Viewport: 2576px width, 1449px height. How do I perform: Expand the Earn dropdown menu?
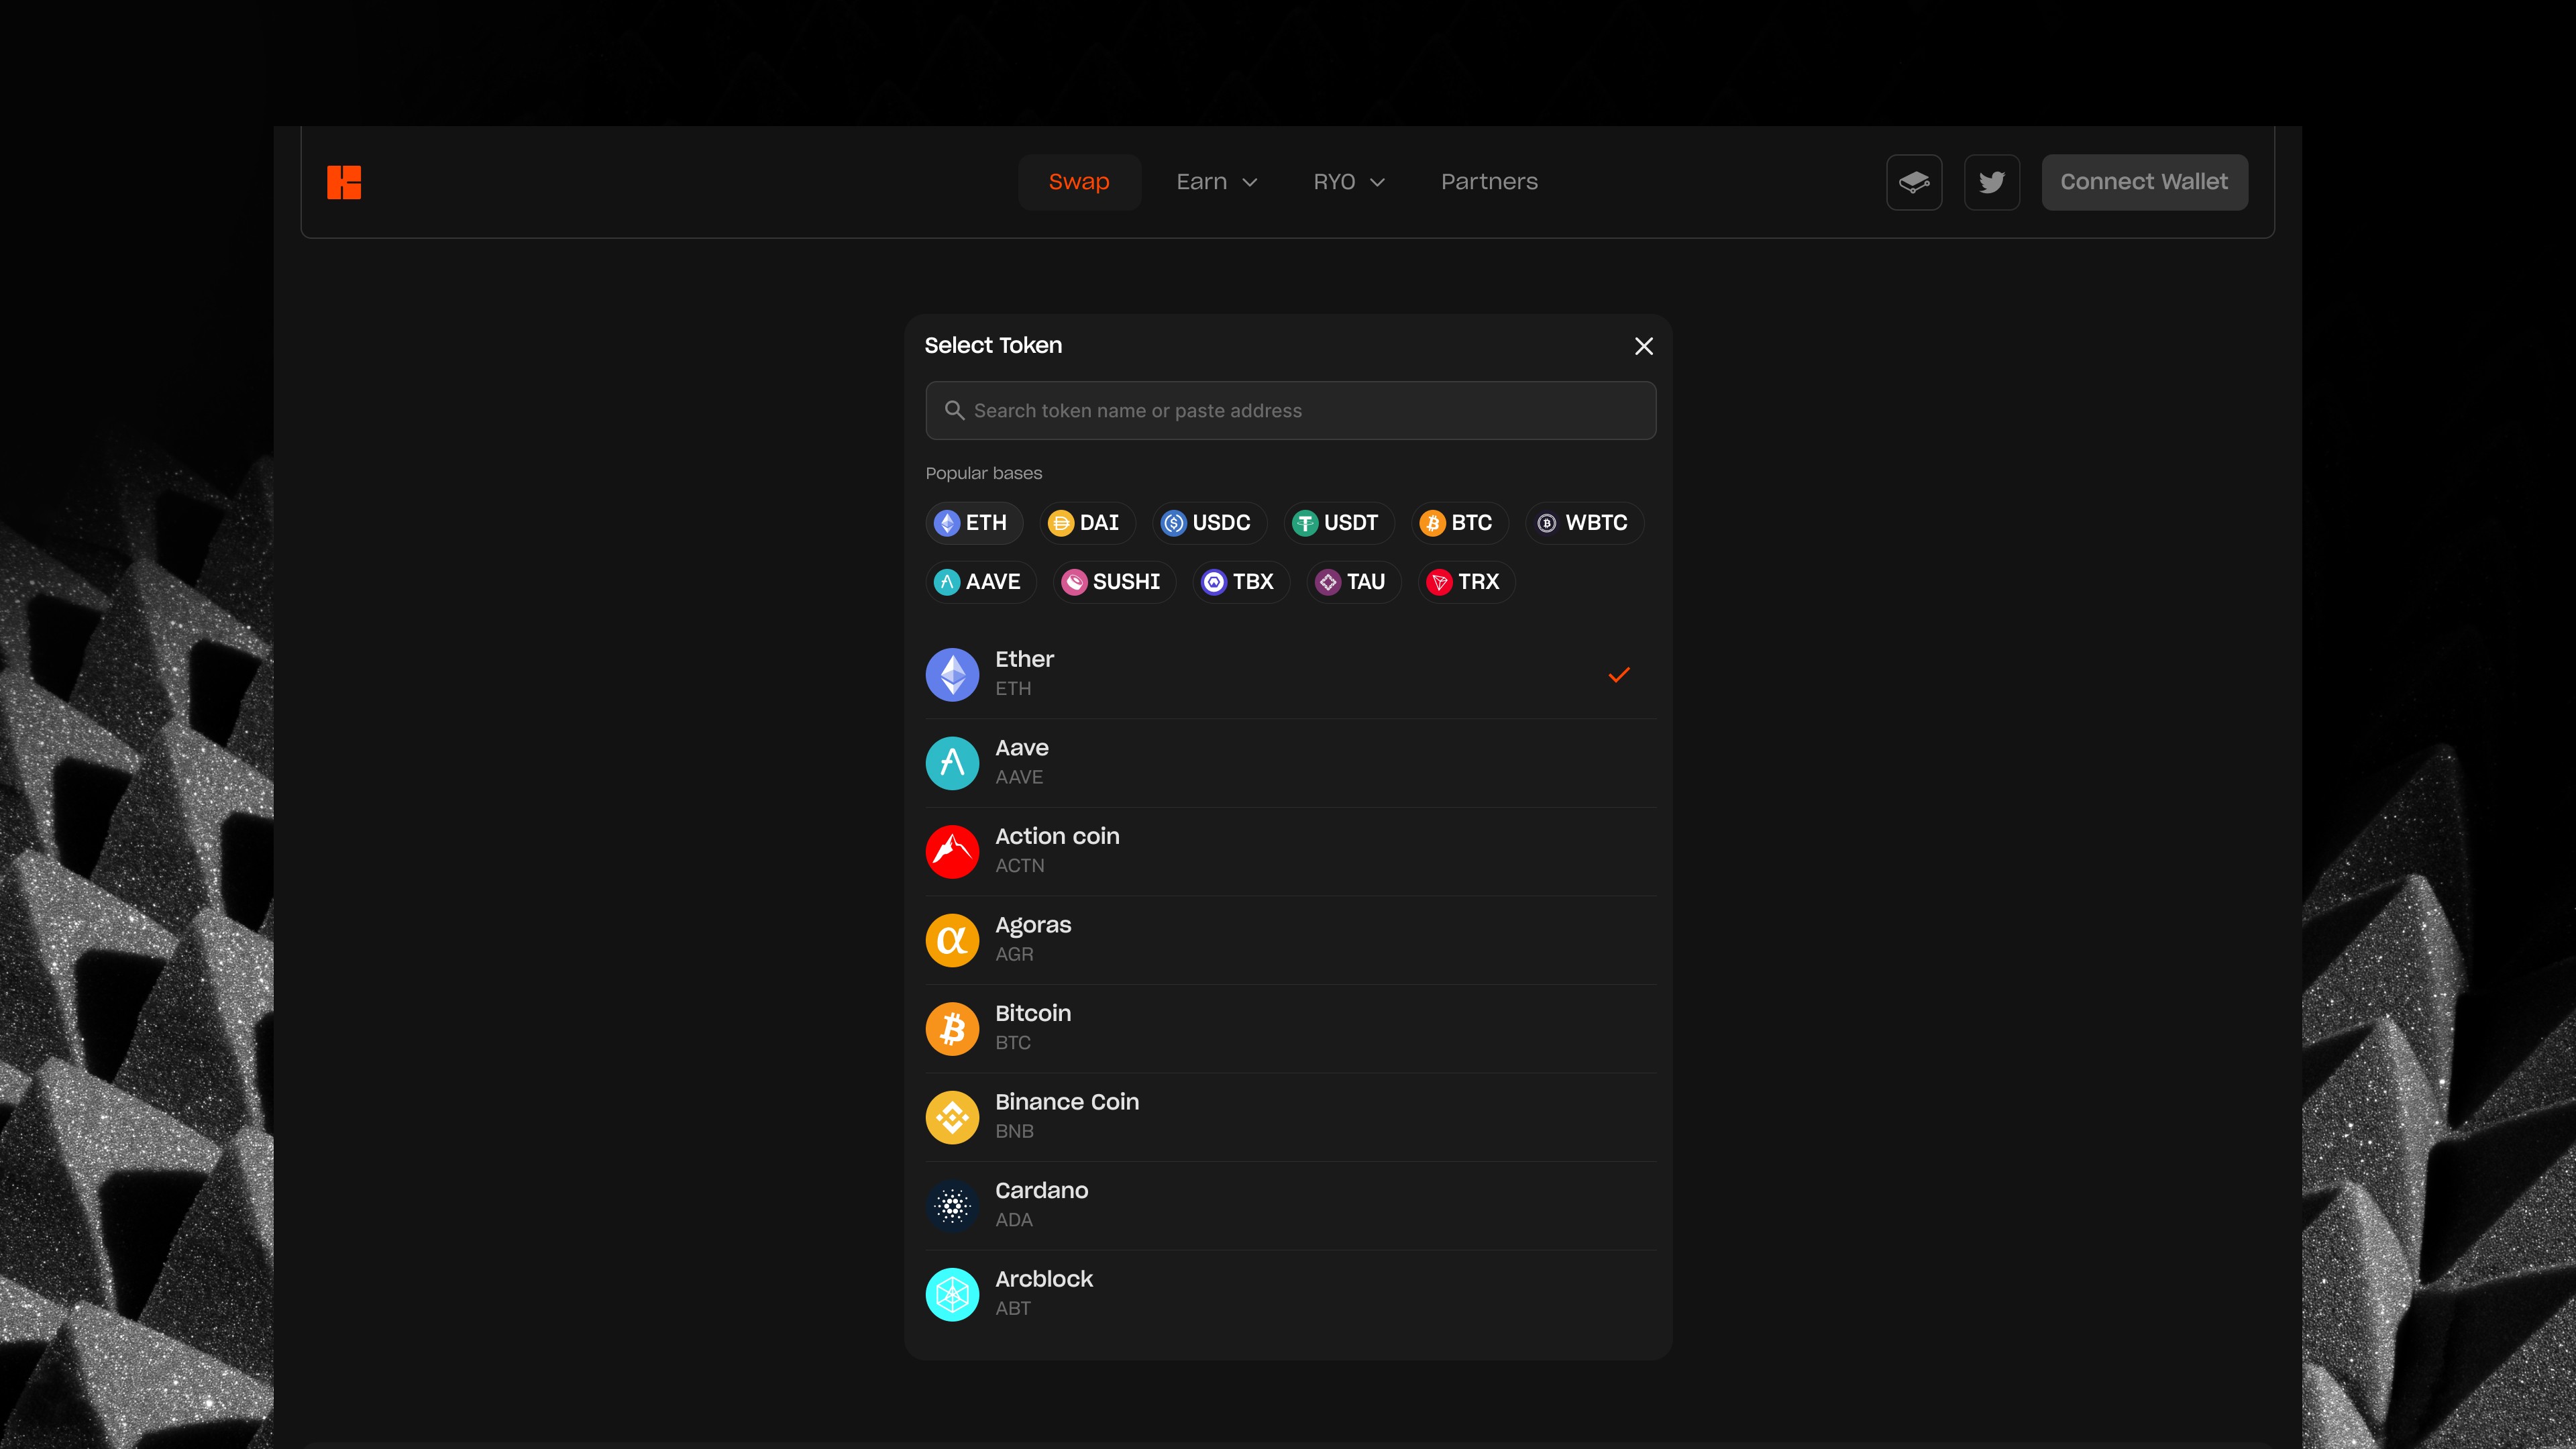pos(1216,182)
